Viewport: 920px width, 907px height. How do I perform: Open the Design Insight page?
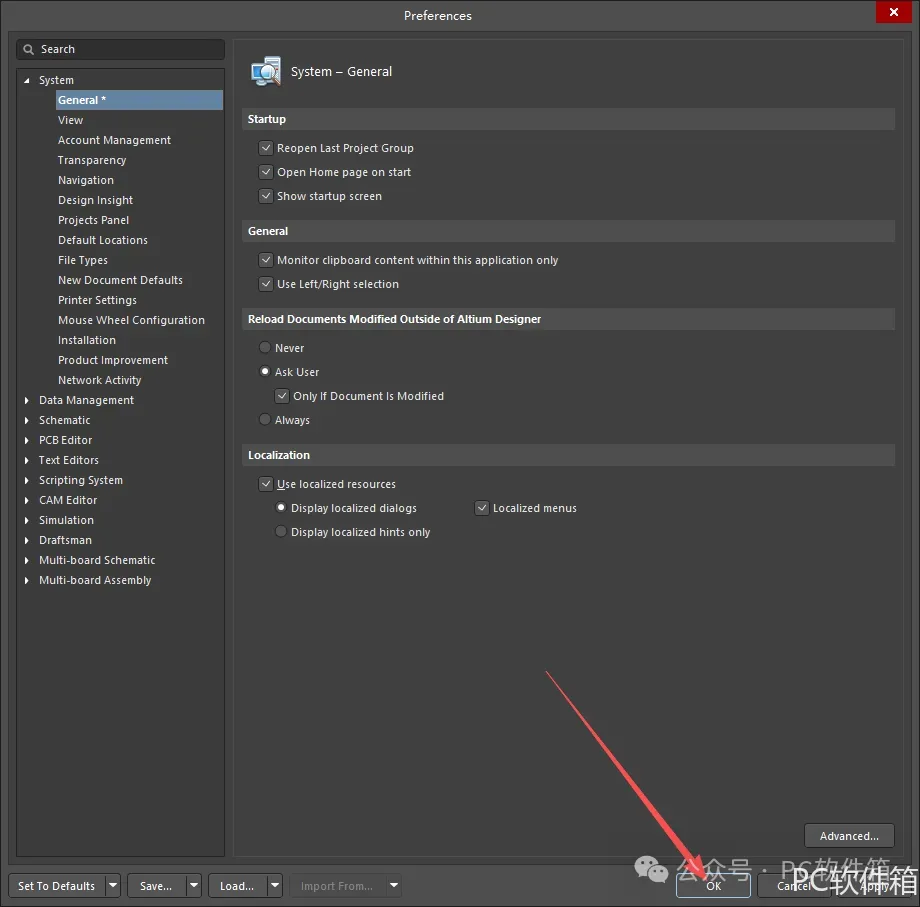tap(96, 200)
